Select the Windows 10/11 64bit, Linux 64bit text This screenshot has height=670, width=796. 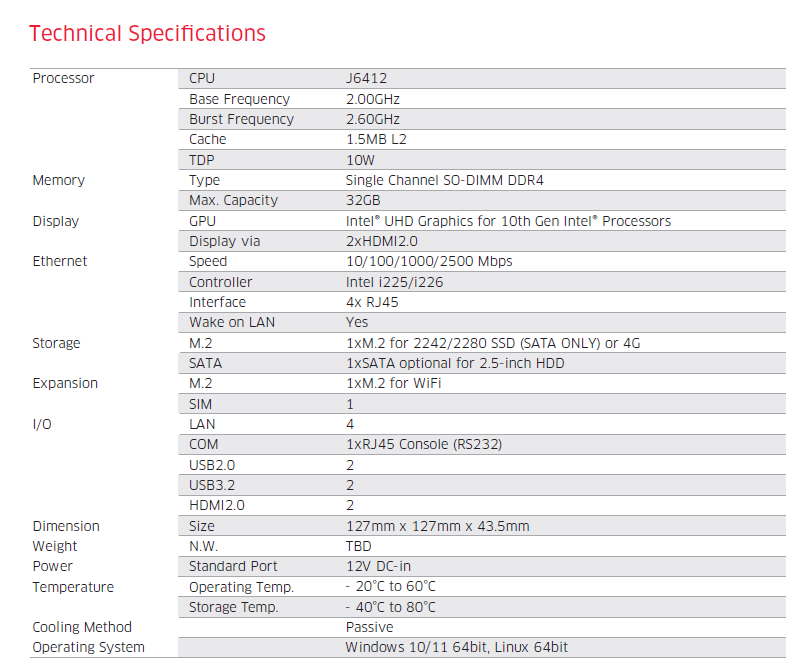[457, 647]
